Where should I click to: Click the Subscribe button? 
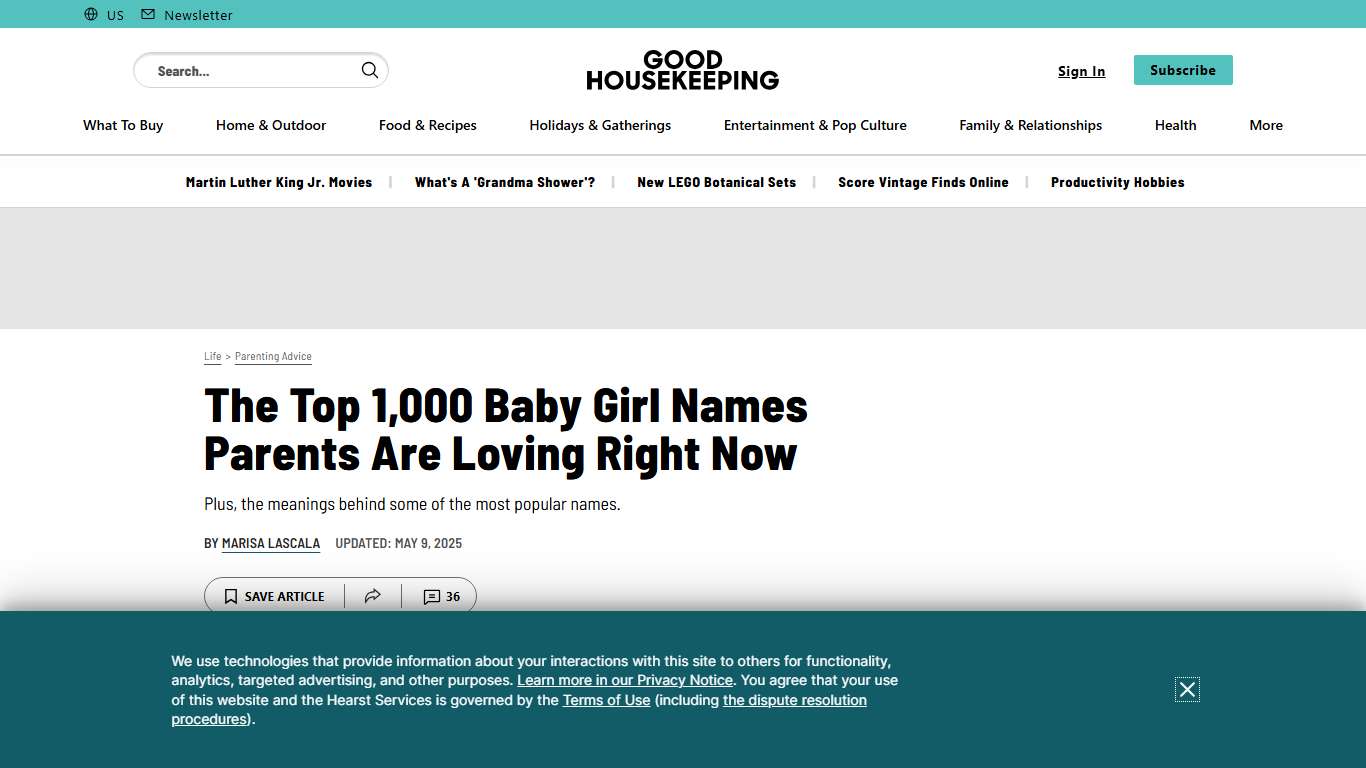click(1182, 70)
